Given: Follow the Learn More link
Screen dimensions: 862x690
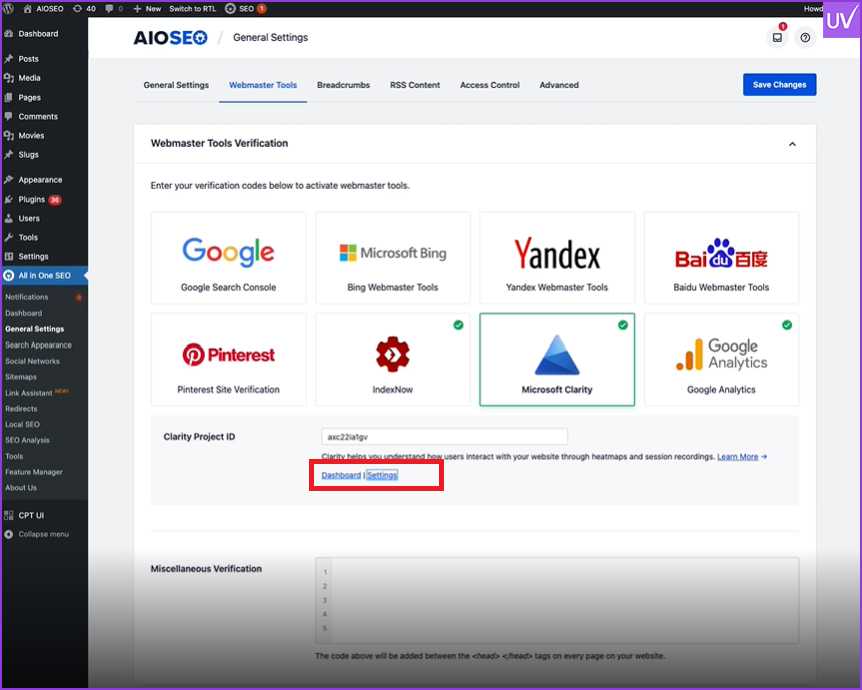Looking at the screenshot, I should point(737,457).
